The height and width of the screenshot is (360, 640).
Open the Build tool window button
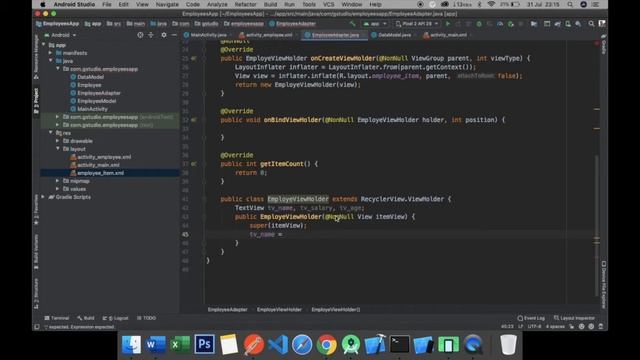(85, 318)
